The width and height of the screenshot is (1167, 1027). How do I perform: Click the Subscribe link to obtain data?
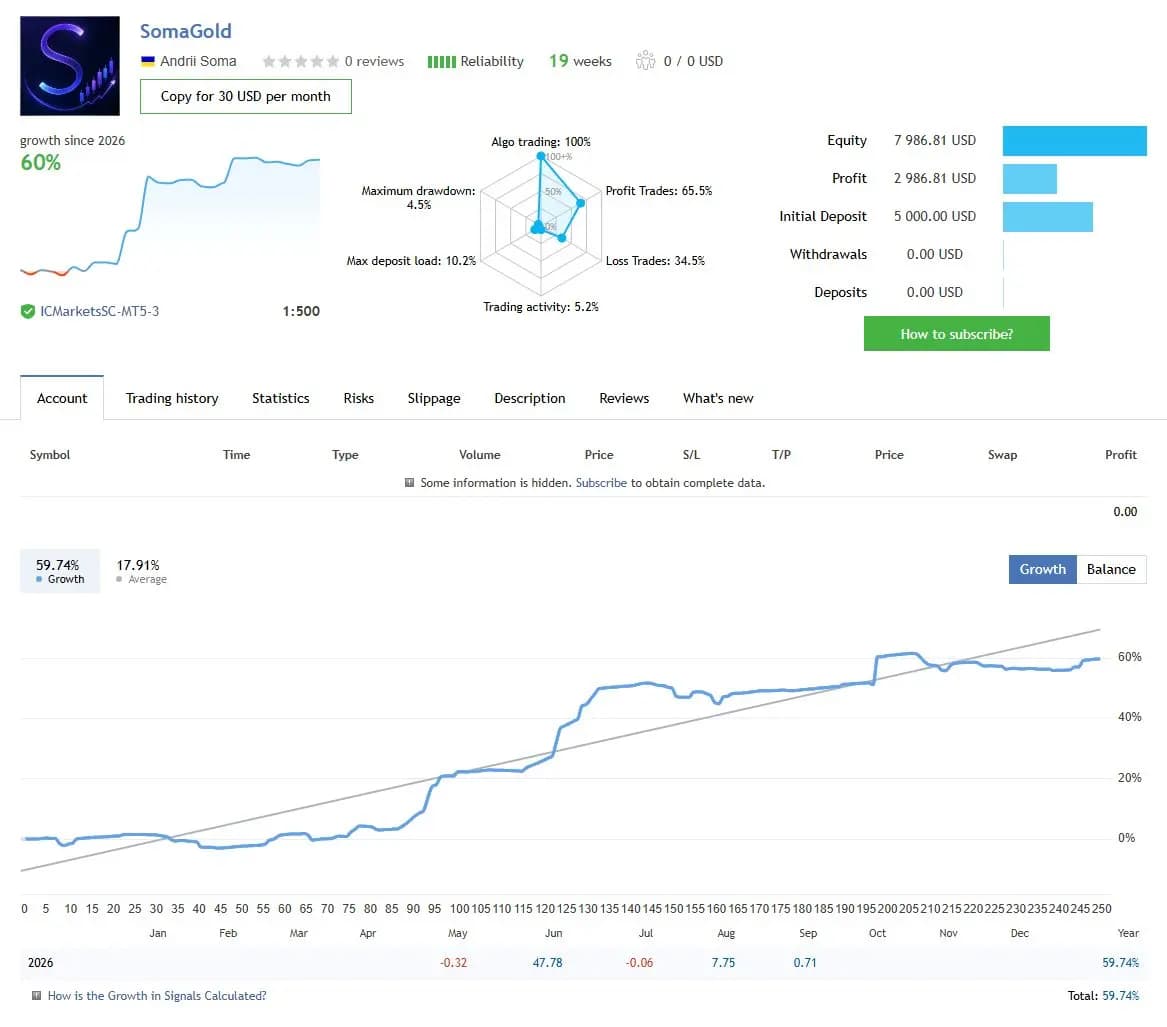tap(601, 483)
